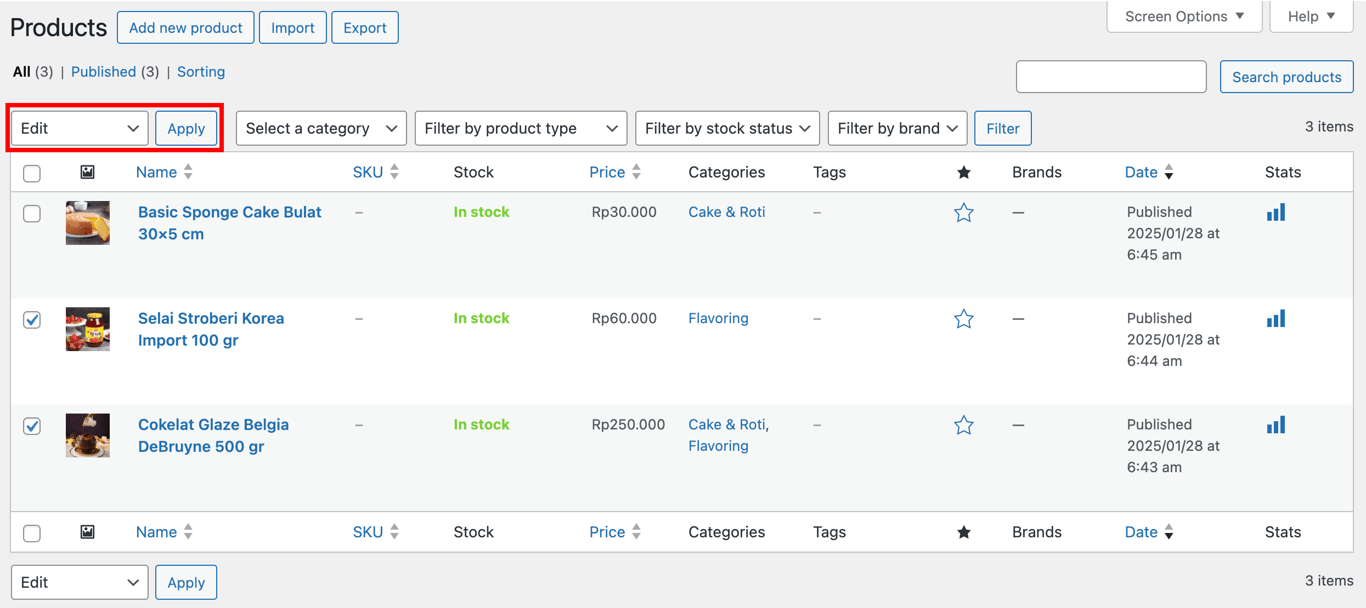This screenshot has height=608, width=1366.
Task: View sales stats for Basic Sponge Cake
Action: (1275, 211)
